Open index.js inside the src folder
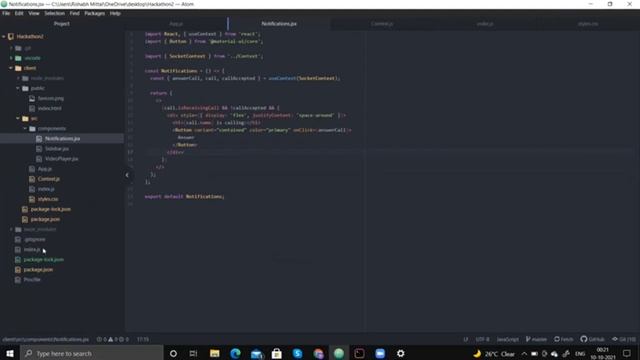 click(46, 189)
